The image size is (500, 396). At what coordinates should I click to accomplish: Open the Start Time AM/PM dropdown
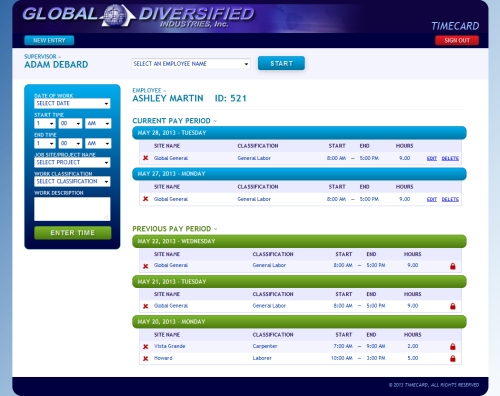pos(98,123)
